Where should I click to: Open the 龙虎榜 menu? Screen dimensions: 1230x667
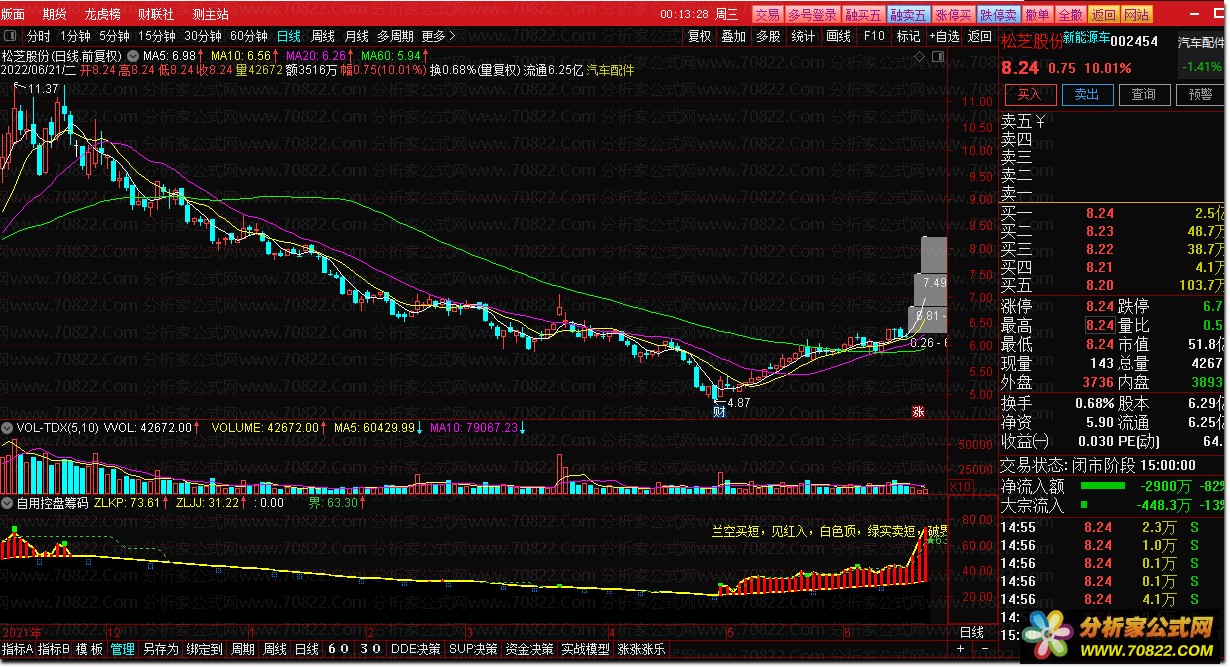[x=102, y=14]
